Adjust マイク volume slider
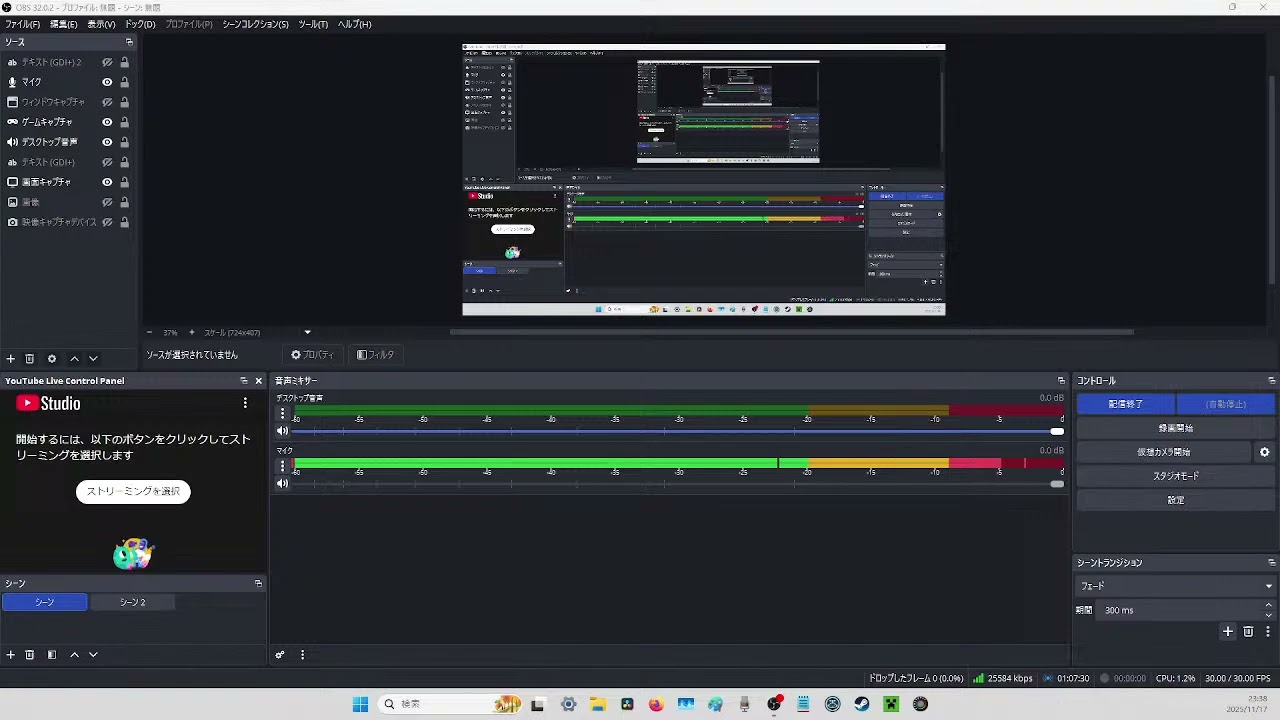Screen dimensions: 1280x720 coord(678,484)
